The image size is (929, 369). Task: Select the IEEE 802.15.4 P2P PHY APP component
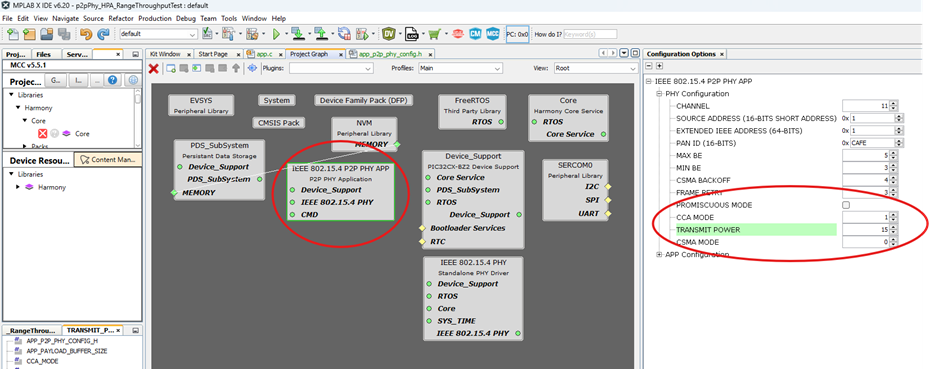pyautogui.click(x=341, y=192)
